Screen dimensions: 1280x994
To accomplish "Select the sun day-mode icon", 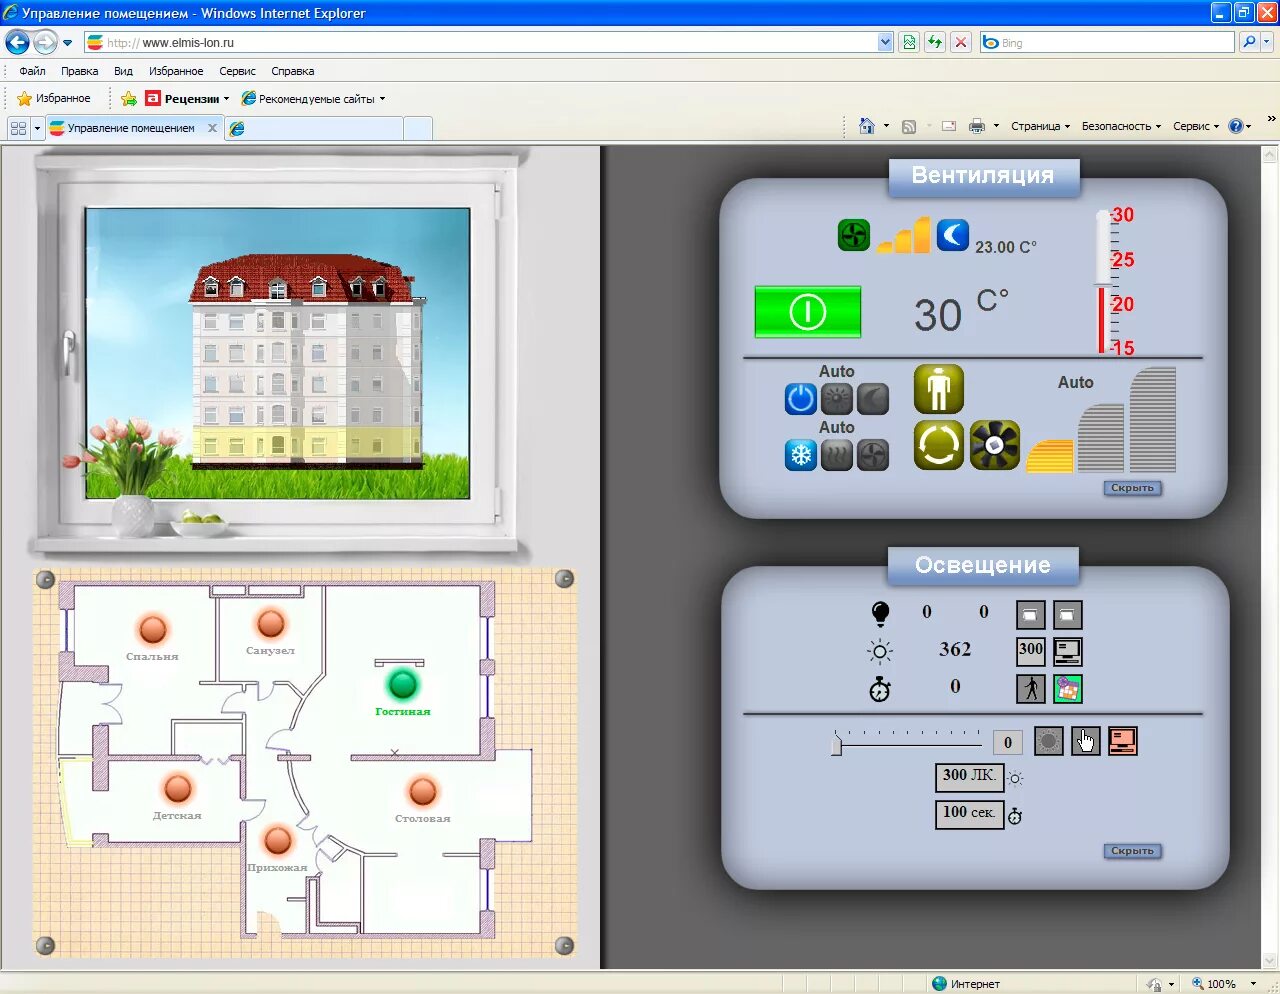I will 837,399.
